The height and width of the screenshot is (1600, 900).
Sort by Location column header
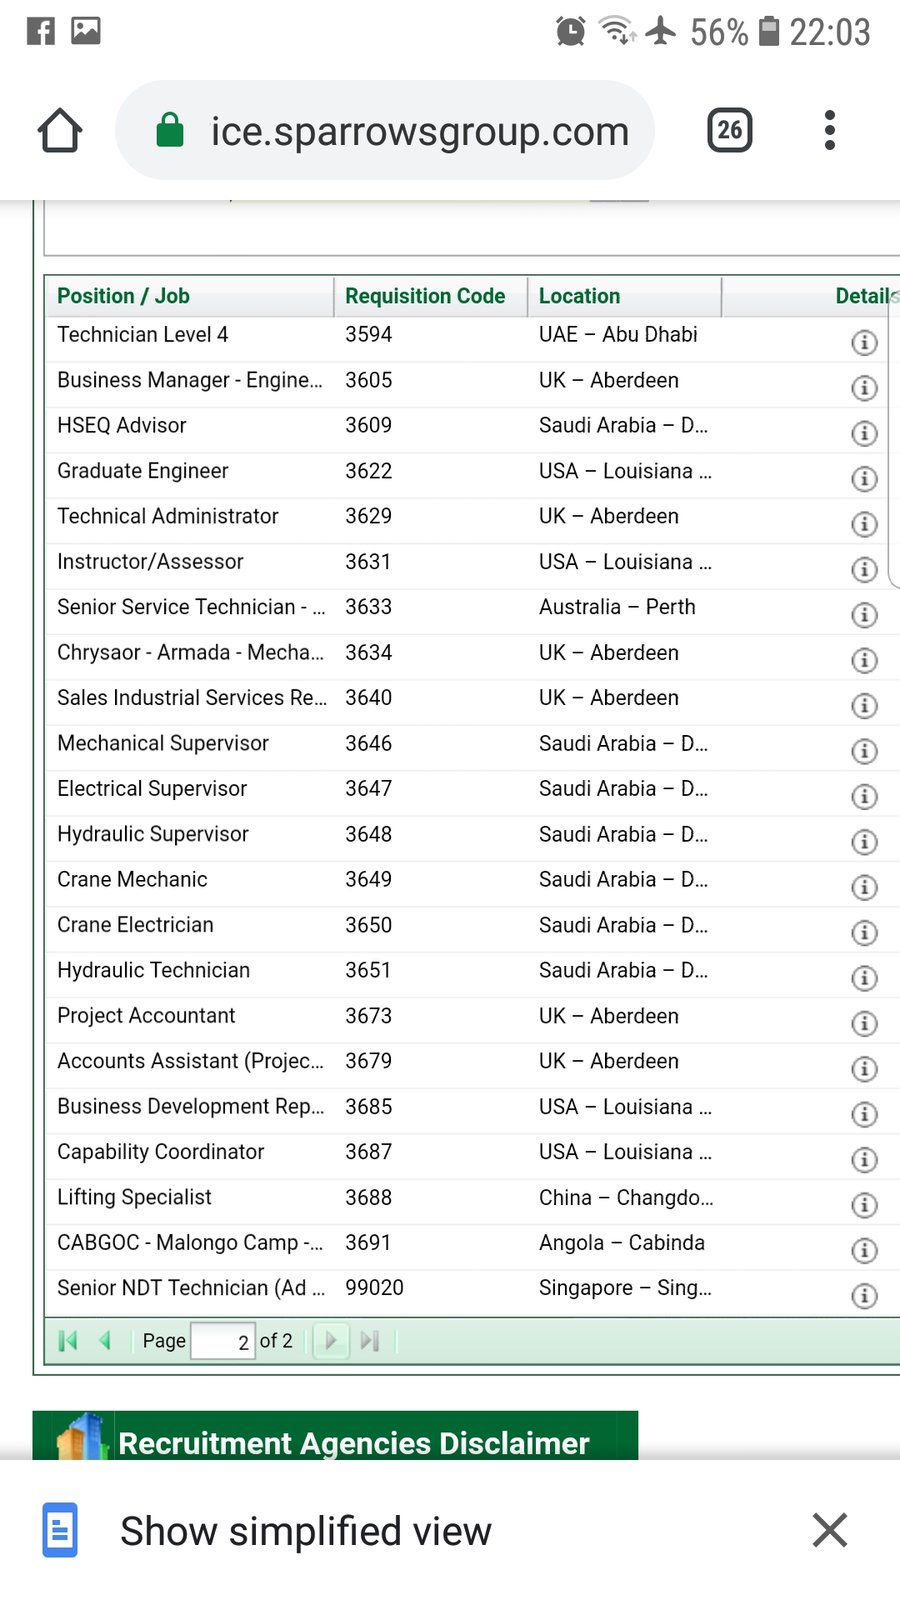(x=579, y=296)
